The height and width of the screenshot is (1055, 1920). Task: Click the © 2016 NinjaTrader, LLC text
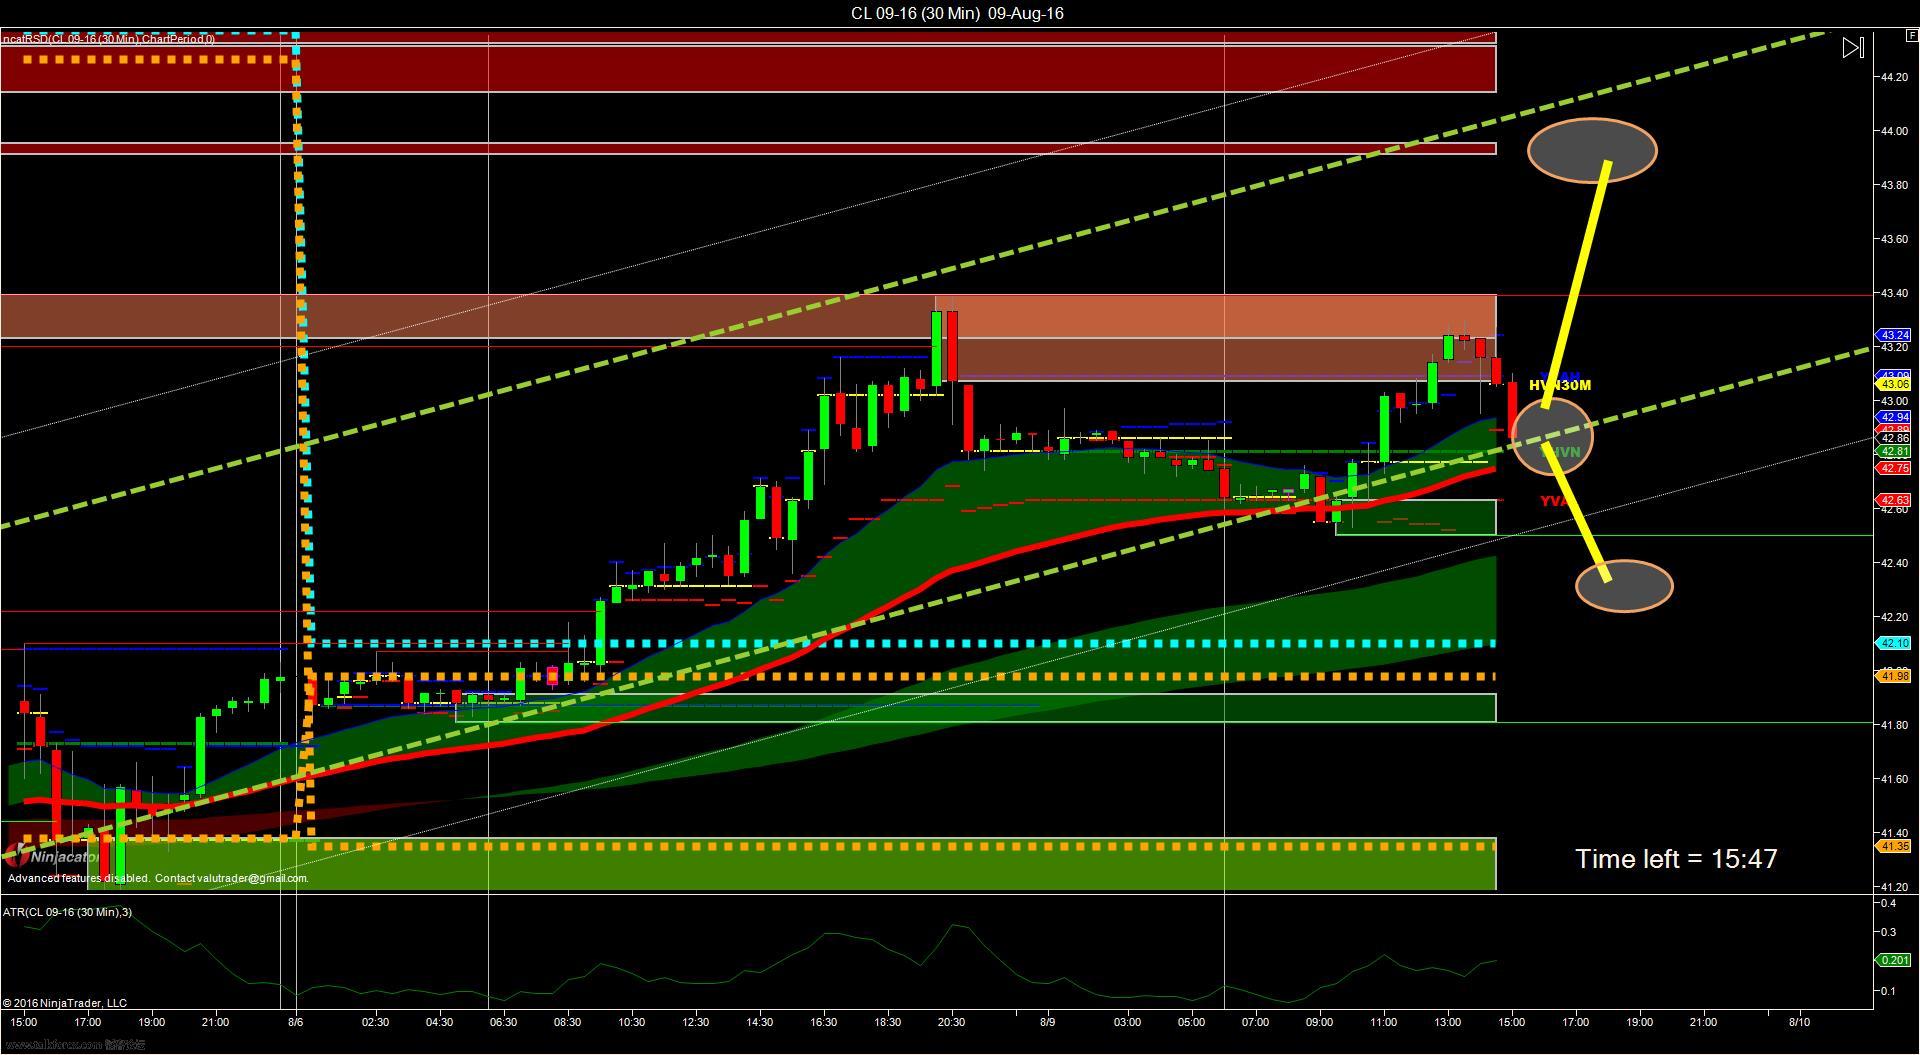click(x=65, y=1003)
